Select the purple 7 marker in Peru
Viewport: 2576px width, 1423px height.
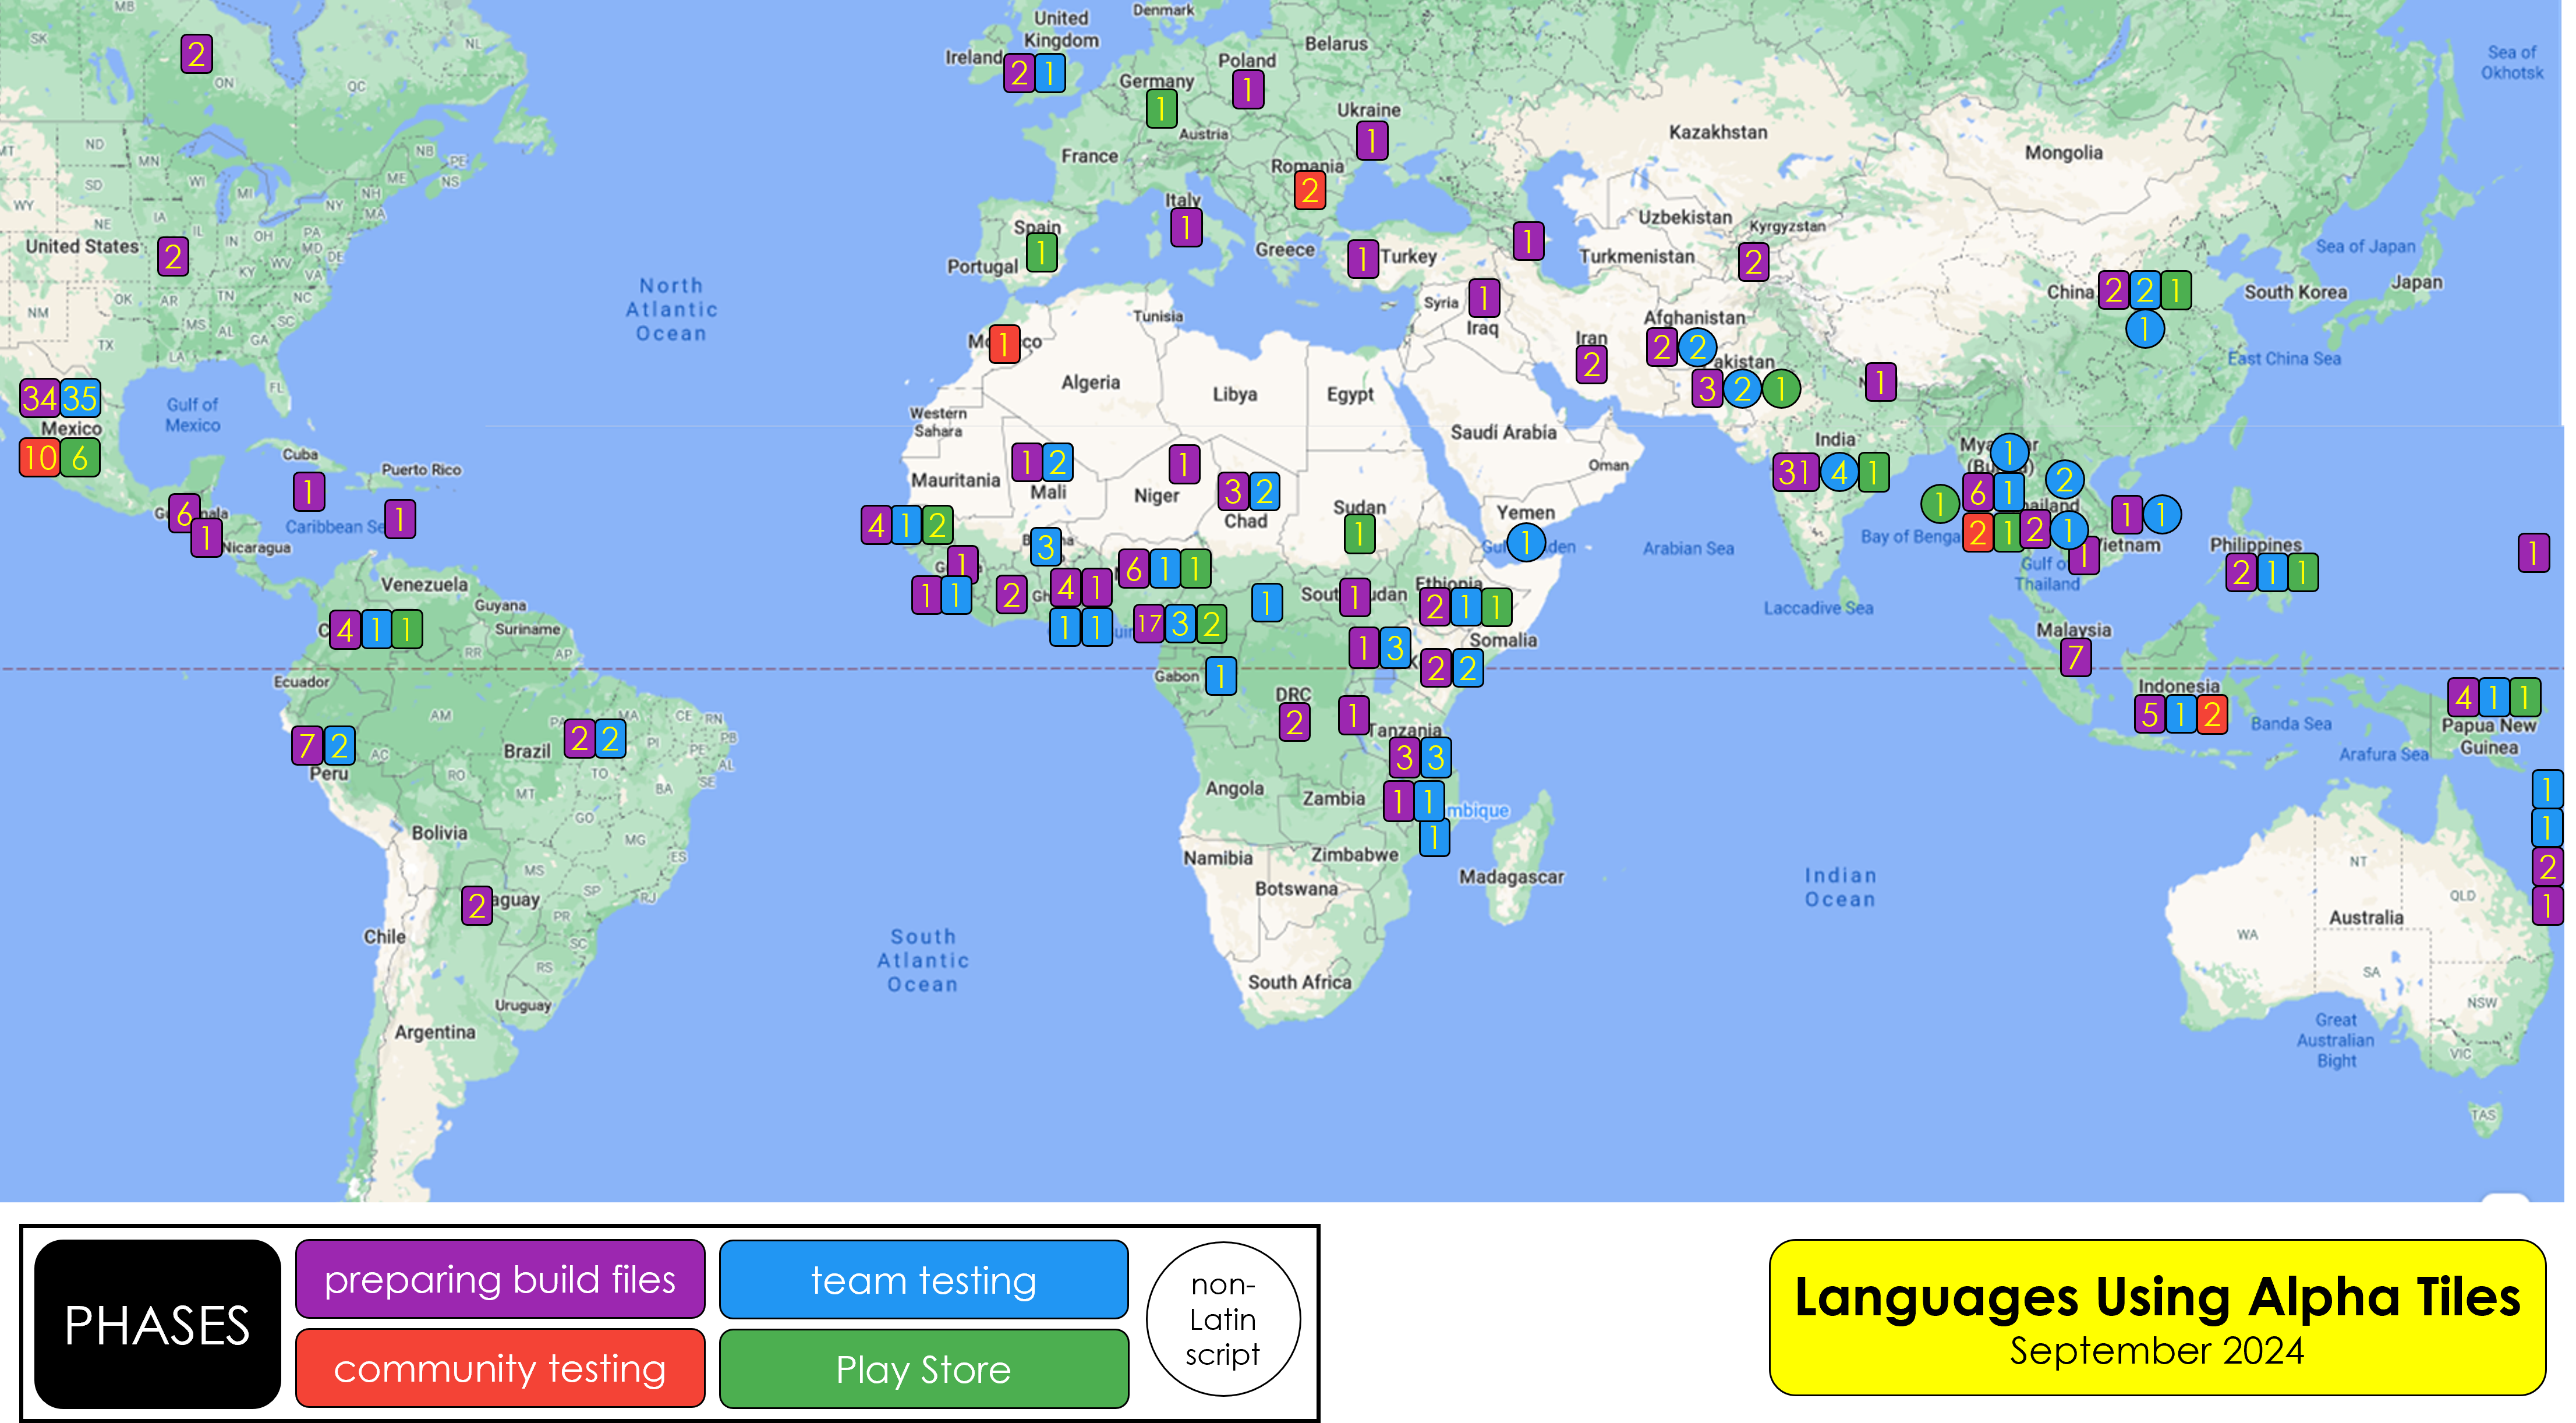[x=307, y=746]
